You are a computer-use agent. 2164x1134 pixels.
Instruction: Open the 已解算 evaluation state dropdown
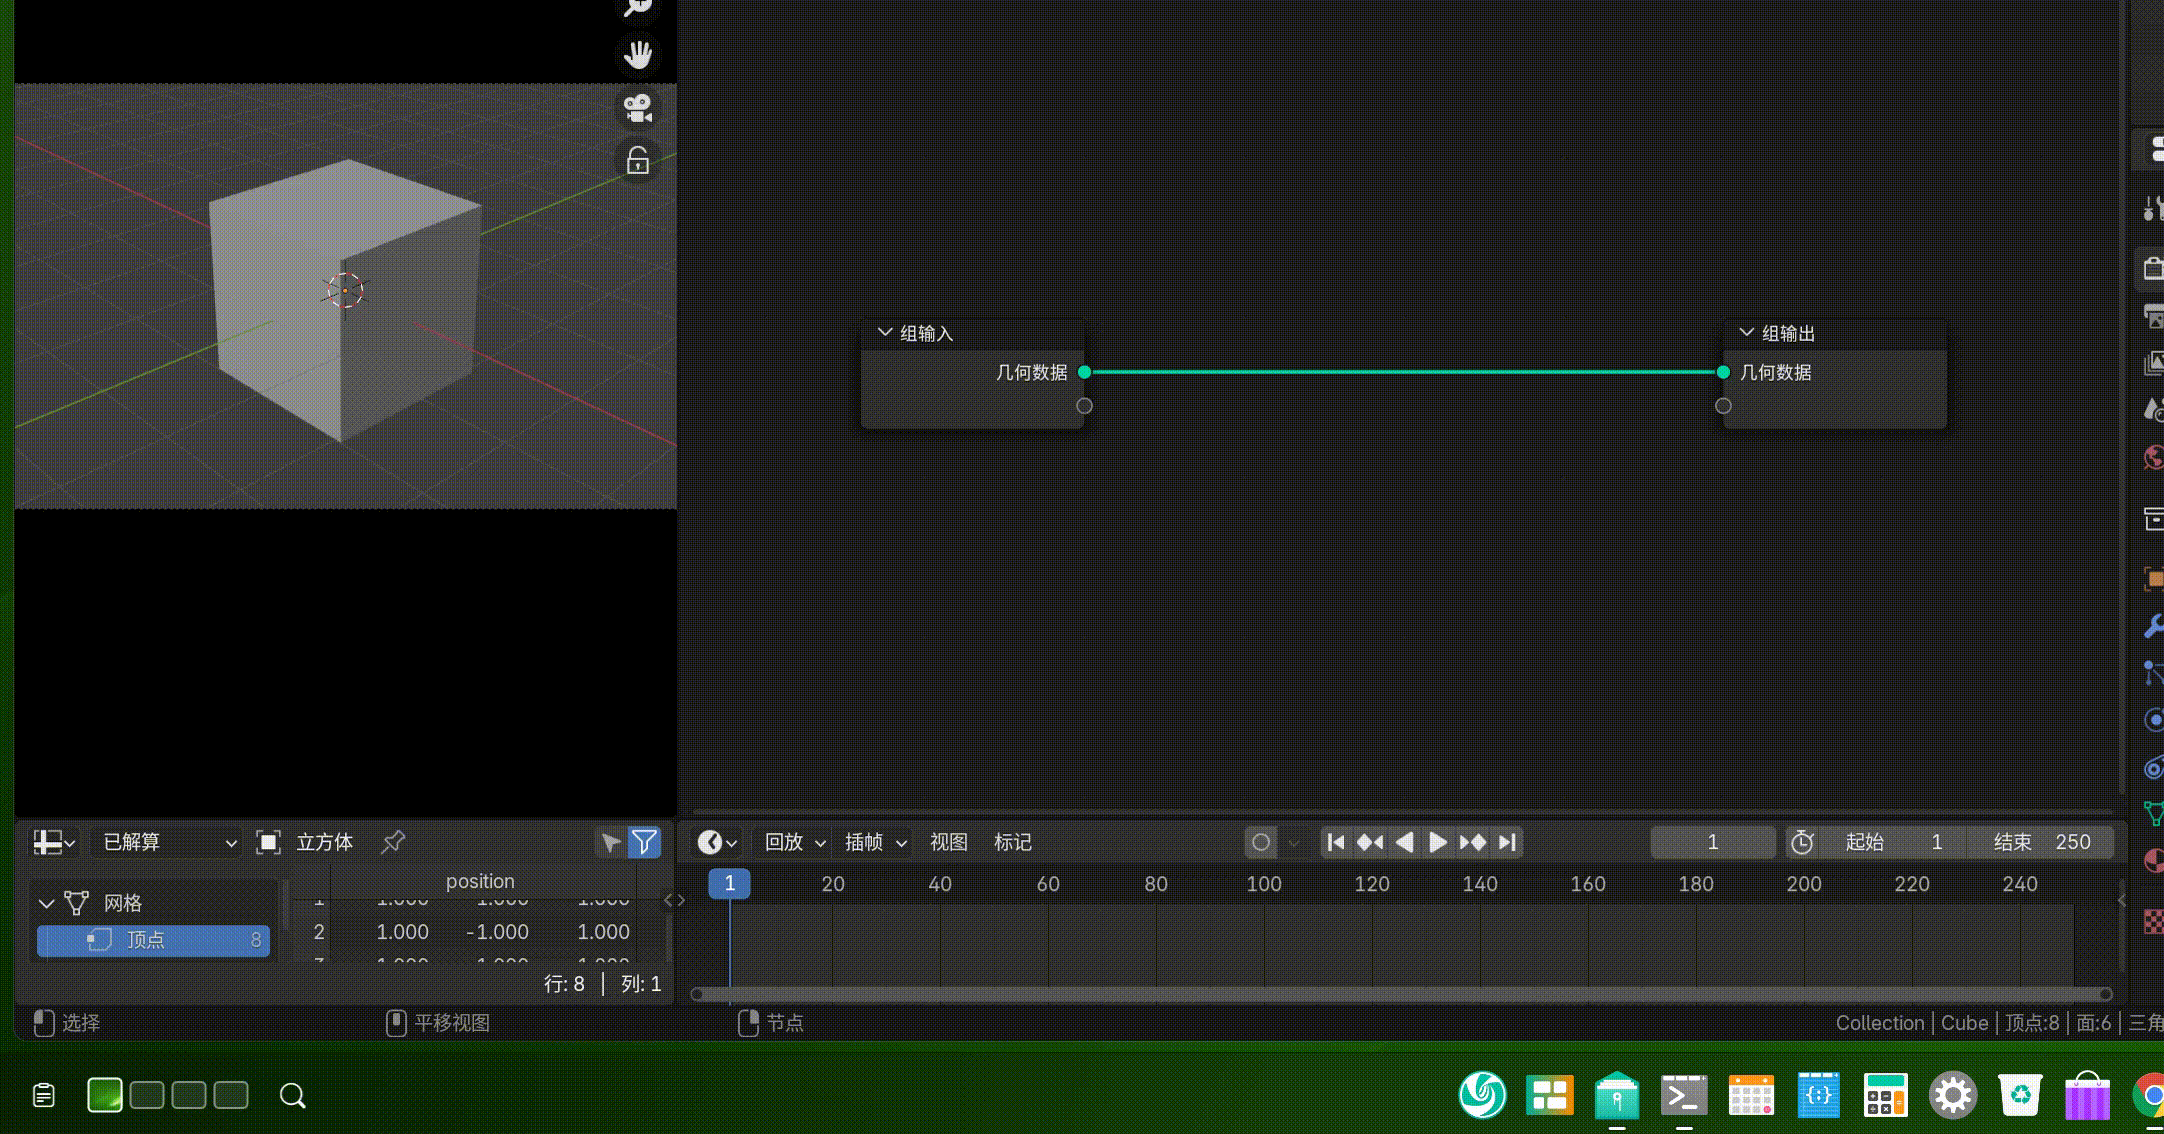click(168, 843)
